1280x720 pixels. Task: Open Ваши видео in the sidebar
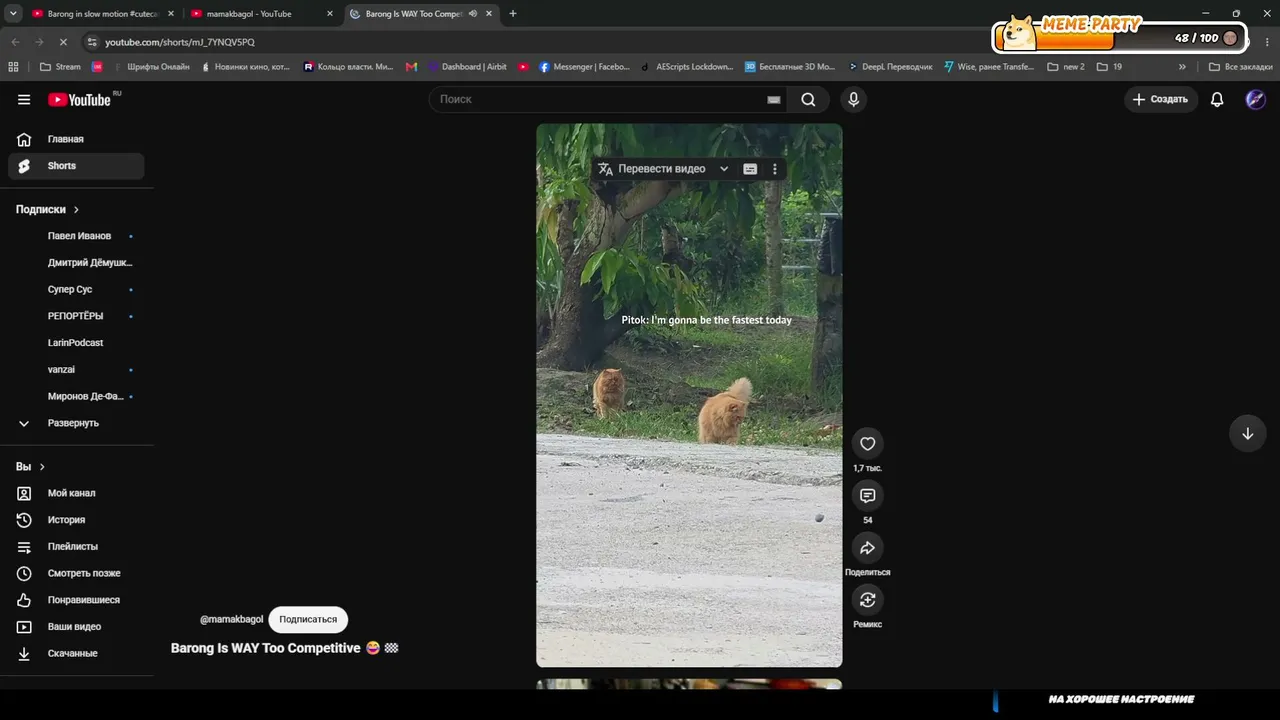[x=76, y=627]
